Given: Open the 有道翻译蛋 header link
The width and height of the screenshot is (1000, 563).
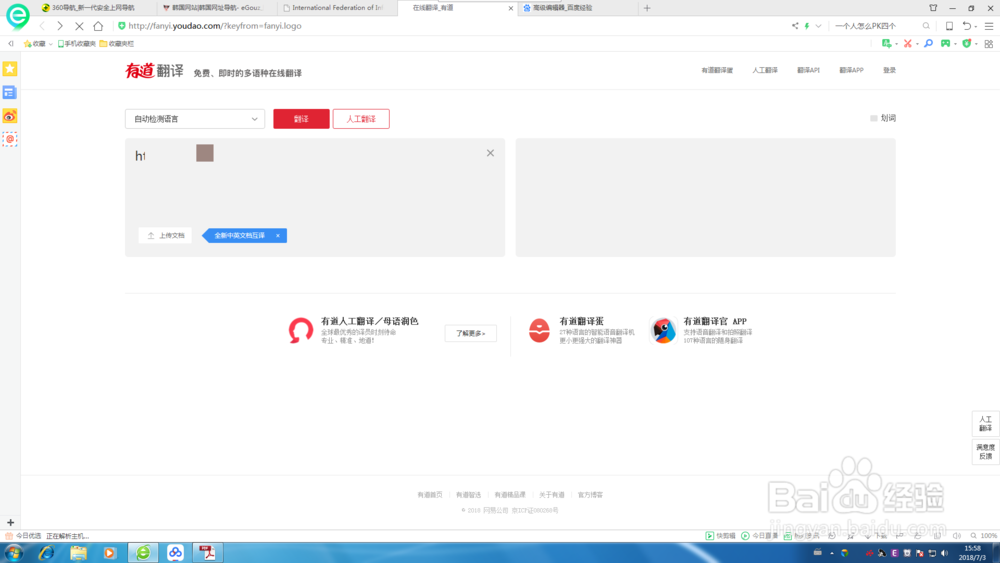Looking at the screenshot, I should tap(717, 70).
